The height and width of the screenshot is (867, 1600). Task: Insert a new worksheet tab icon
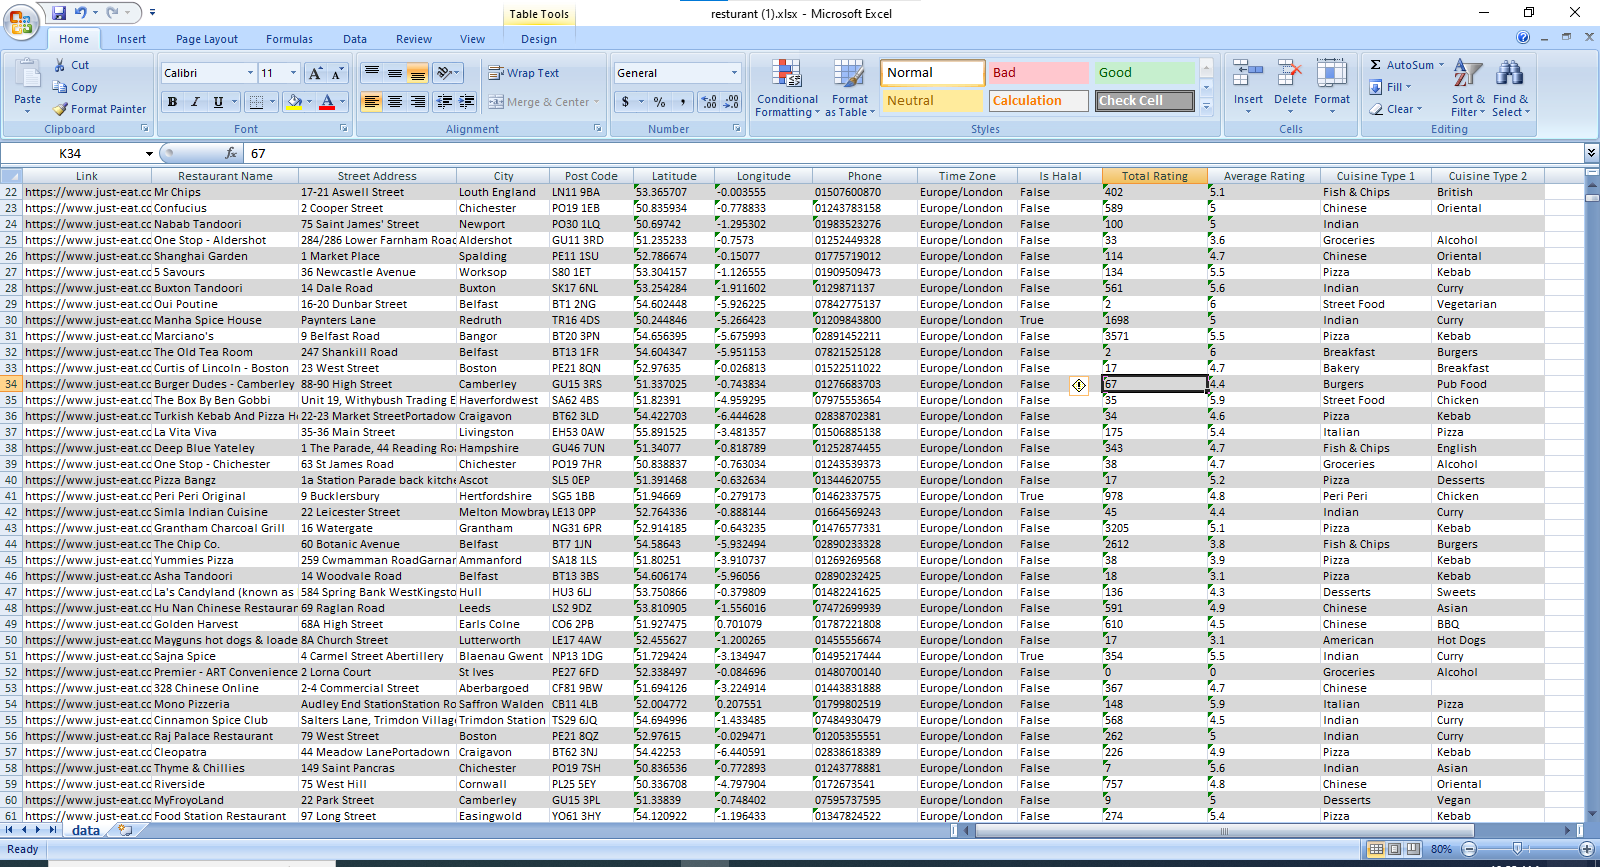(x=125, y=830)
